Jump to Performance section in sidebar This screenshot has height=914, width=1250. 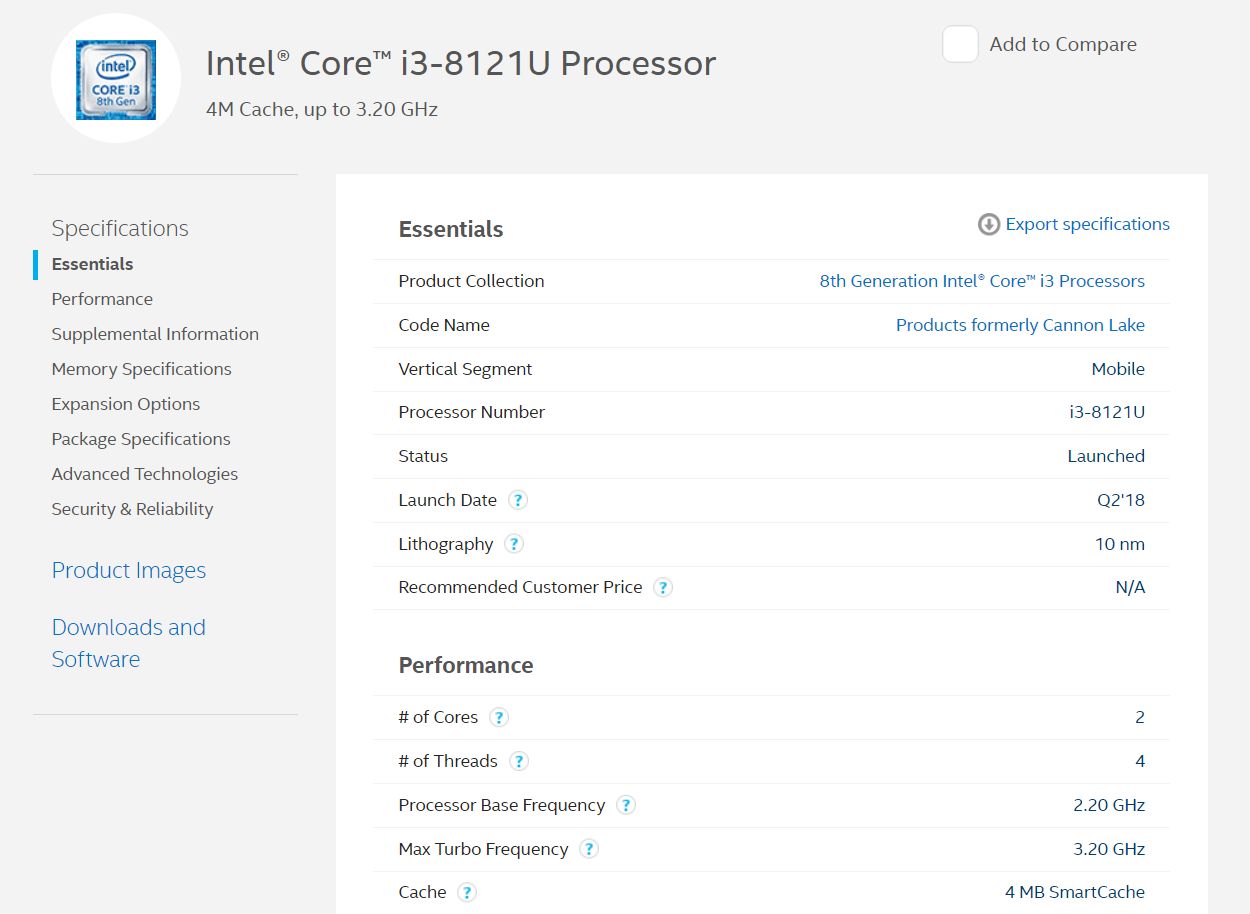[102, 299]
